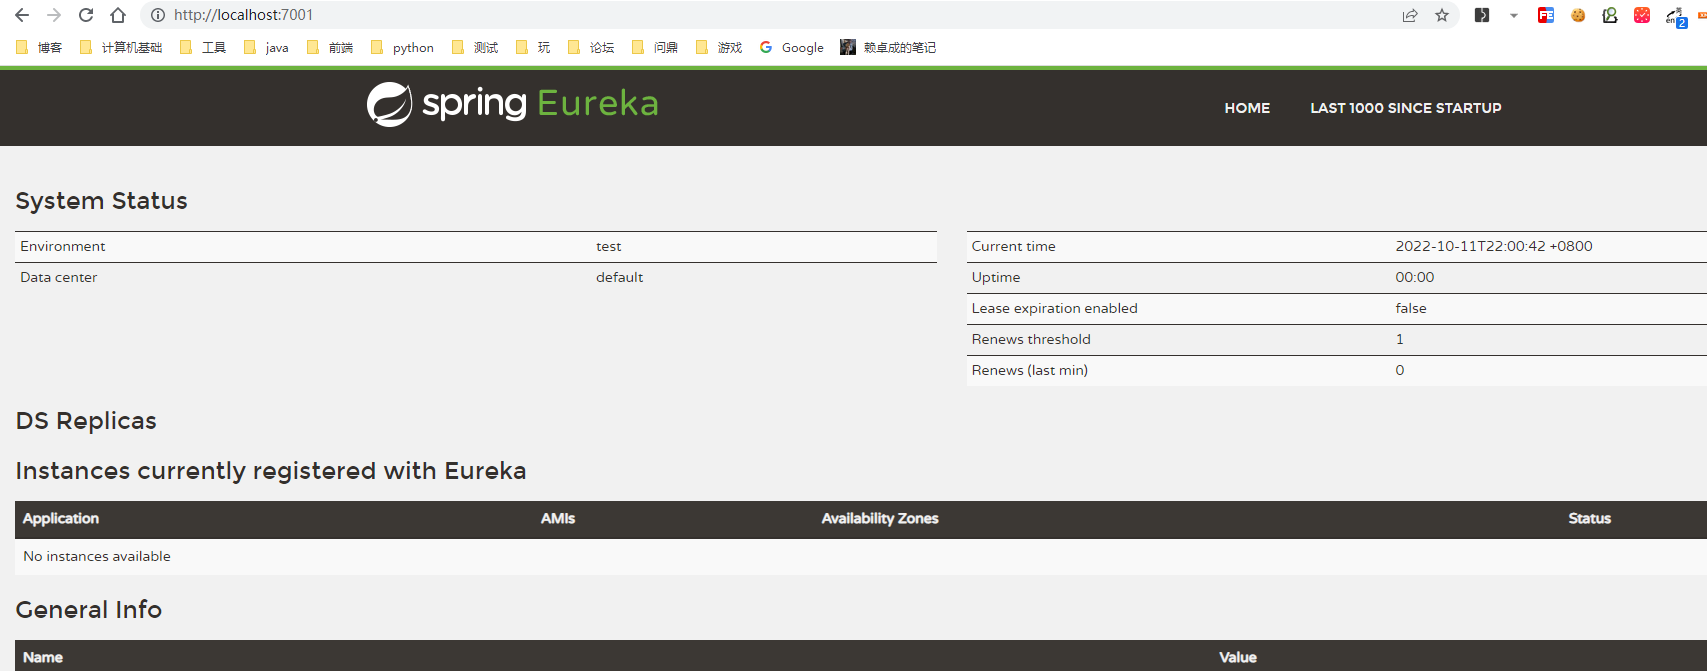Bookmark this page with the star icon
1707x671 pixels.
1442,15
